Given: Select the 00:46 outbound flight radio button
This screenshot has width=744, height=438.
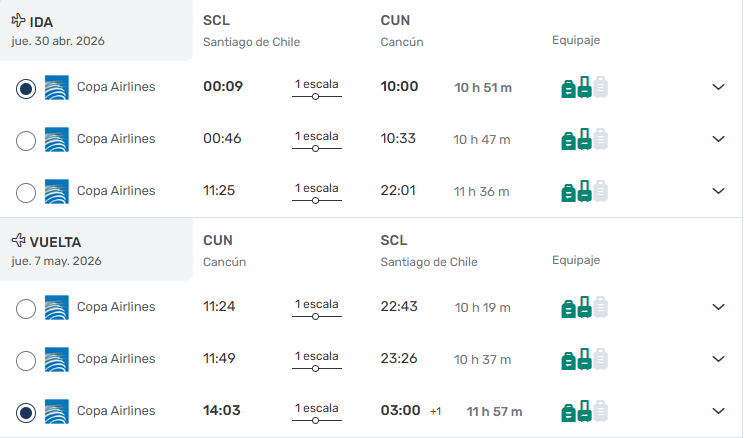Looking at the screenshot, I should pyautogui.click(x=27, y=141).
